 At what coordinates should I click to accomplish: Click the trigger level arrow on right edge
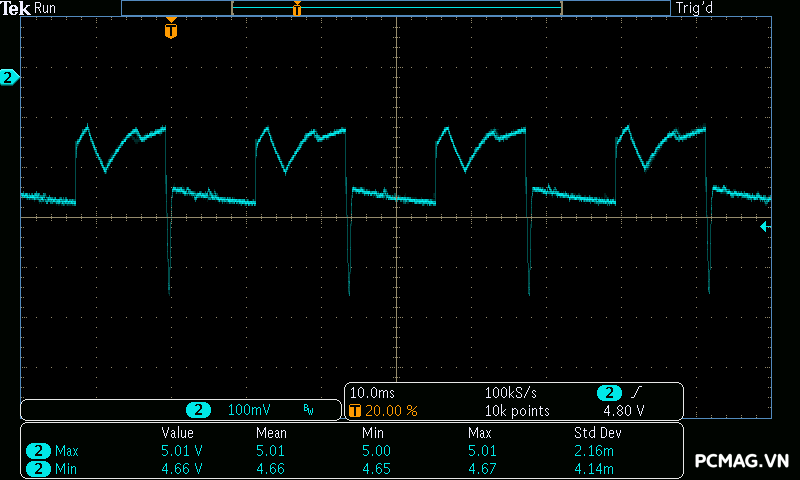click(x=765, y=227)
